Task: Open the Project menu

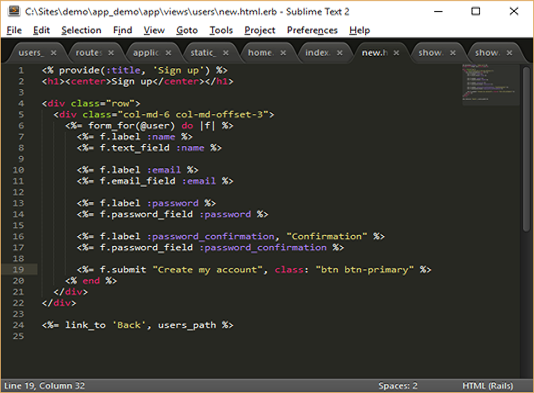Action: coord(260,30)
